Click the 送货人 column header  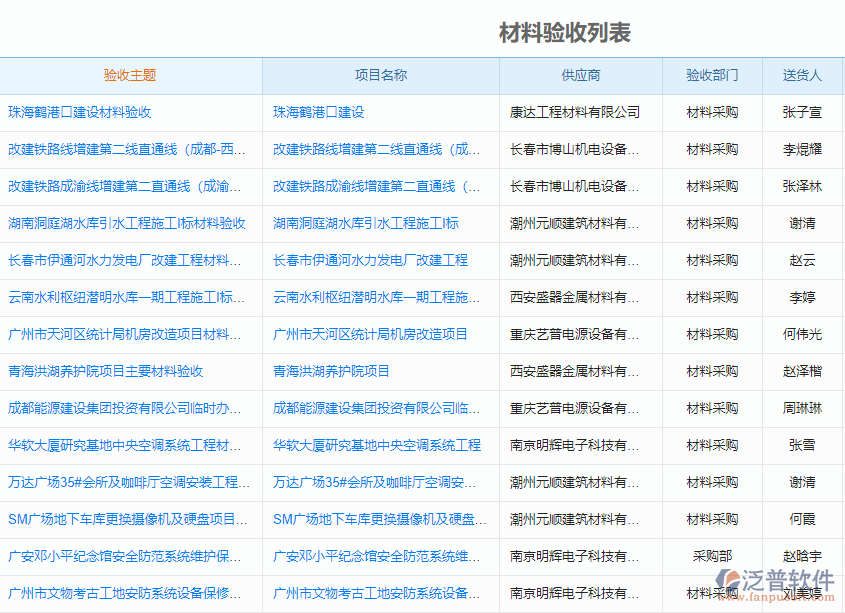point(801,75)
